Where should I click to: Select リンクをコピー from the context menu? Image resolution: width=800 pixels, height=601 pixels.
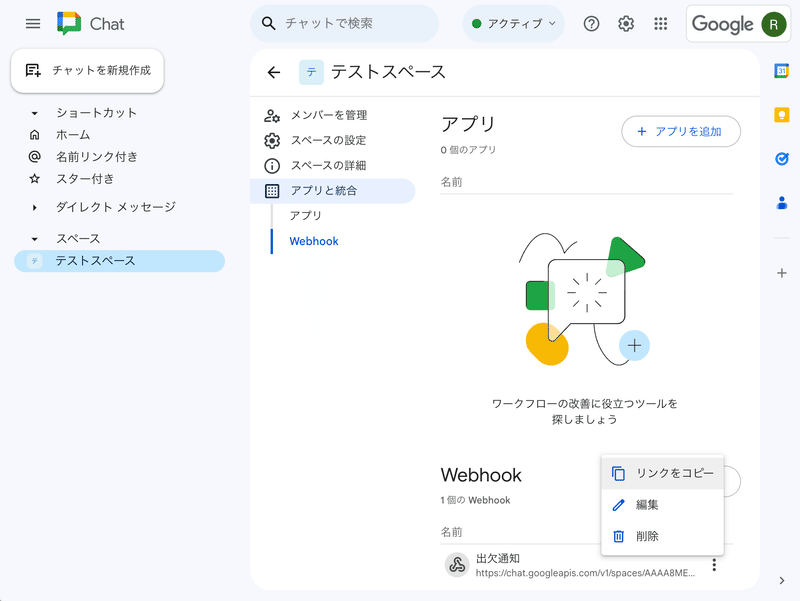(x=662, y=473)
